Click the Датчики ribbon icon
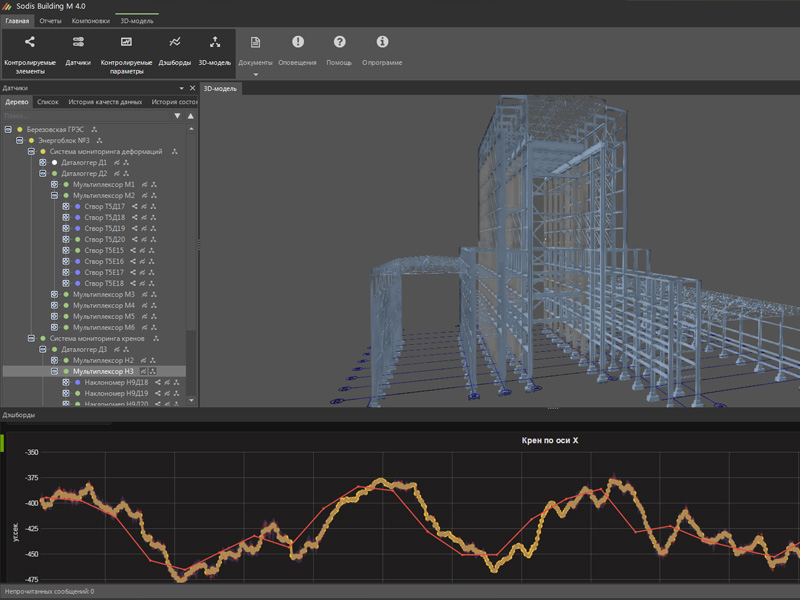This screenshot has height=600, width=800. 78,42
